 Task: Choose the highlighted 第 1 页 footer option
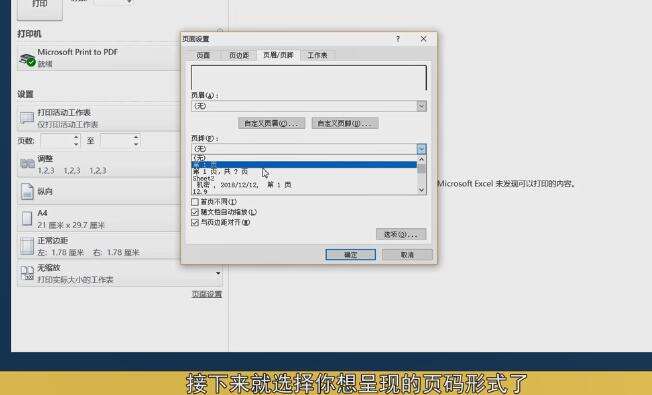click(304, 165)
